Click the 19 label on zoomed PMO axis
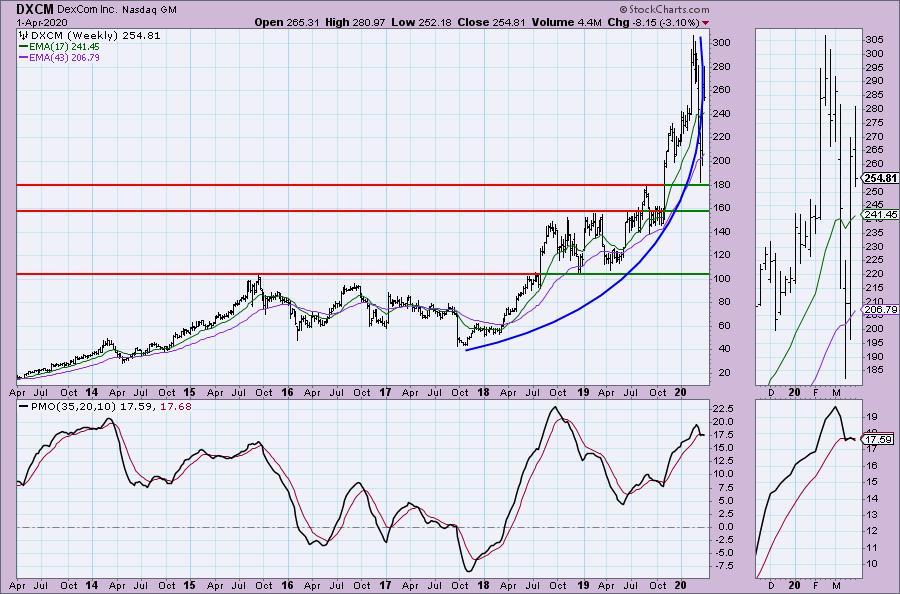Image resolution: width=900 pixels, height=594 pixels. pyautogui.click(x=871, y=416)
